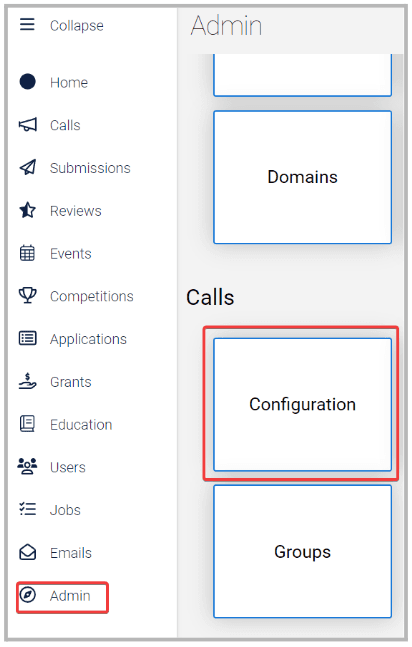The image size is (412, 647).
Task: Open the Configuration card under Calls
Action: pyautogui.click(x=303, y=404)
